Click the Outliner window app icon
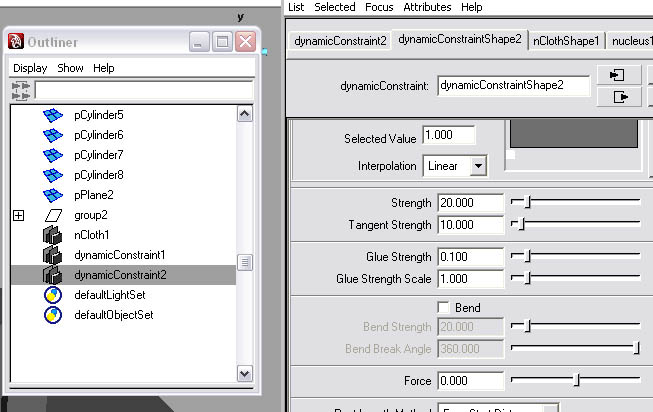 tap(16, 41)
